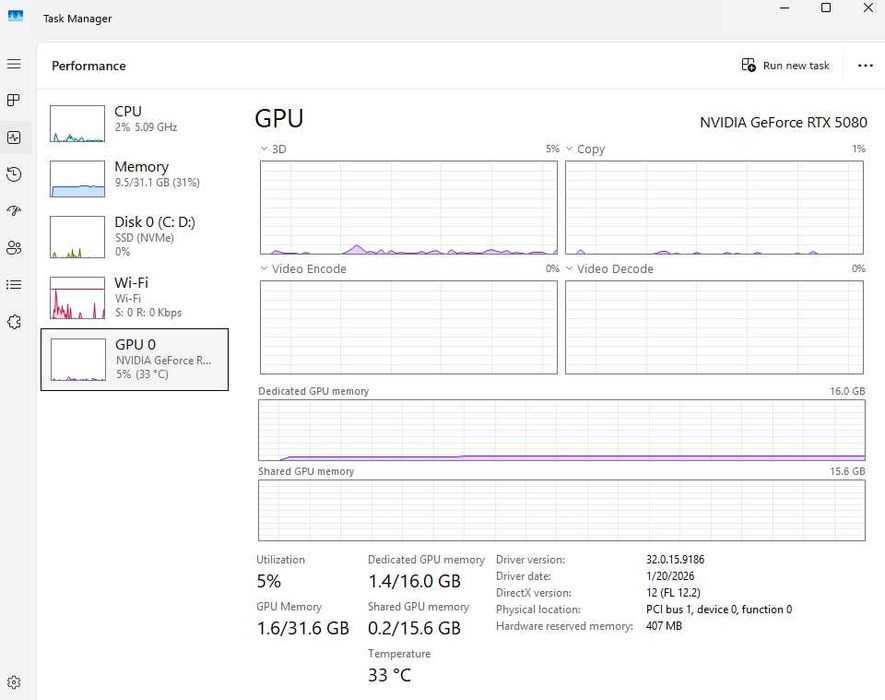Open Task Manager settings gear
The image size is (885, 700).
pos(14,682)
